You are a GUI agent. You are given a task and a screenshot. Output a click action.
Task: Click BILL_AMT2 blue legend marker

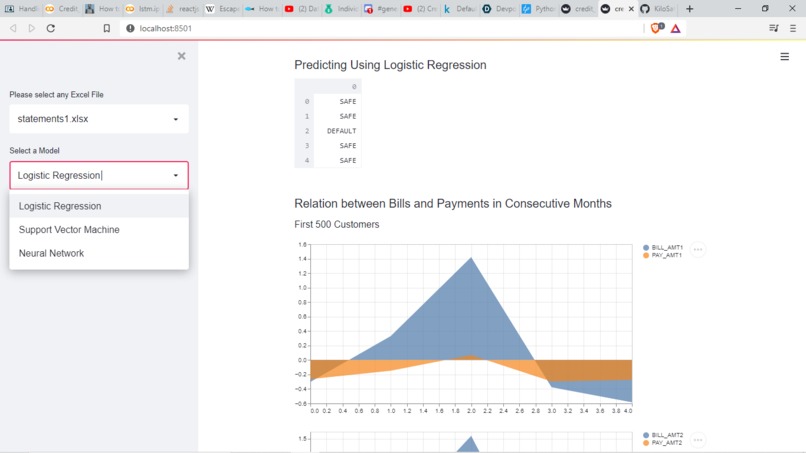point(646,435)
